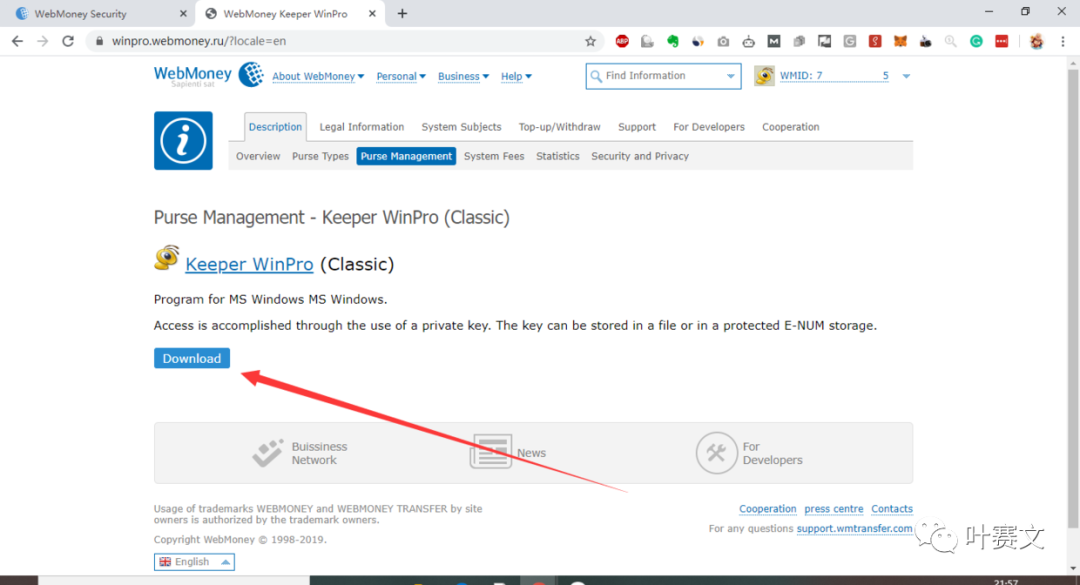Click the WebMoney globe logo

251,74
